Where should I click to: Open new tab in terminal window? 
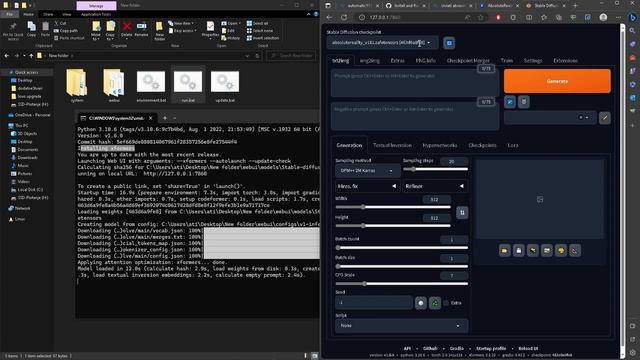tap(165, 118)
